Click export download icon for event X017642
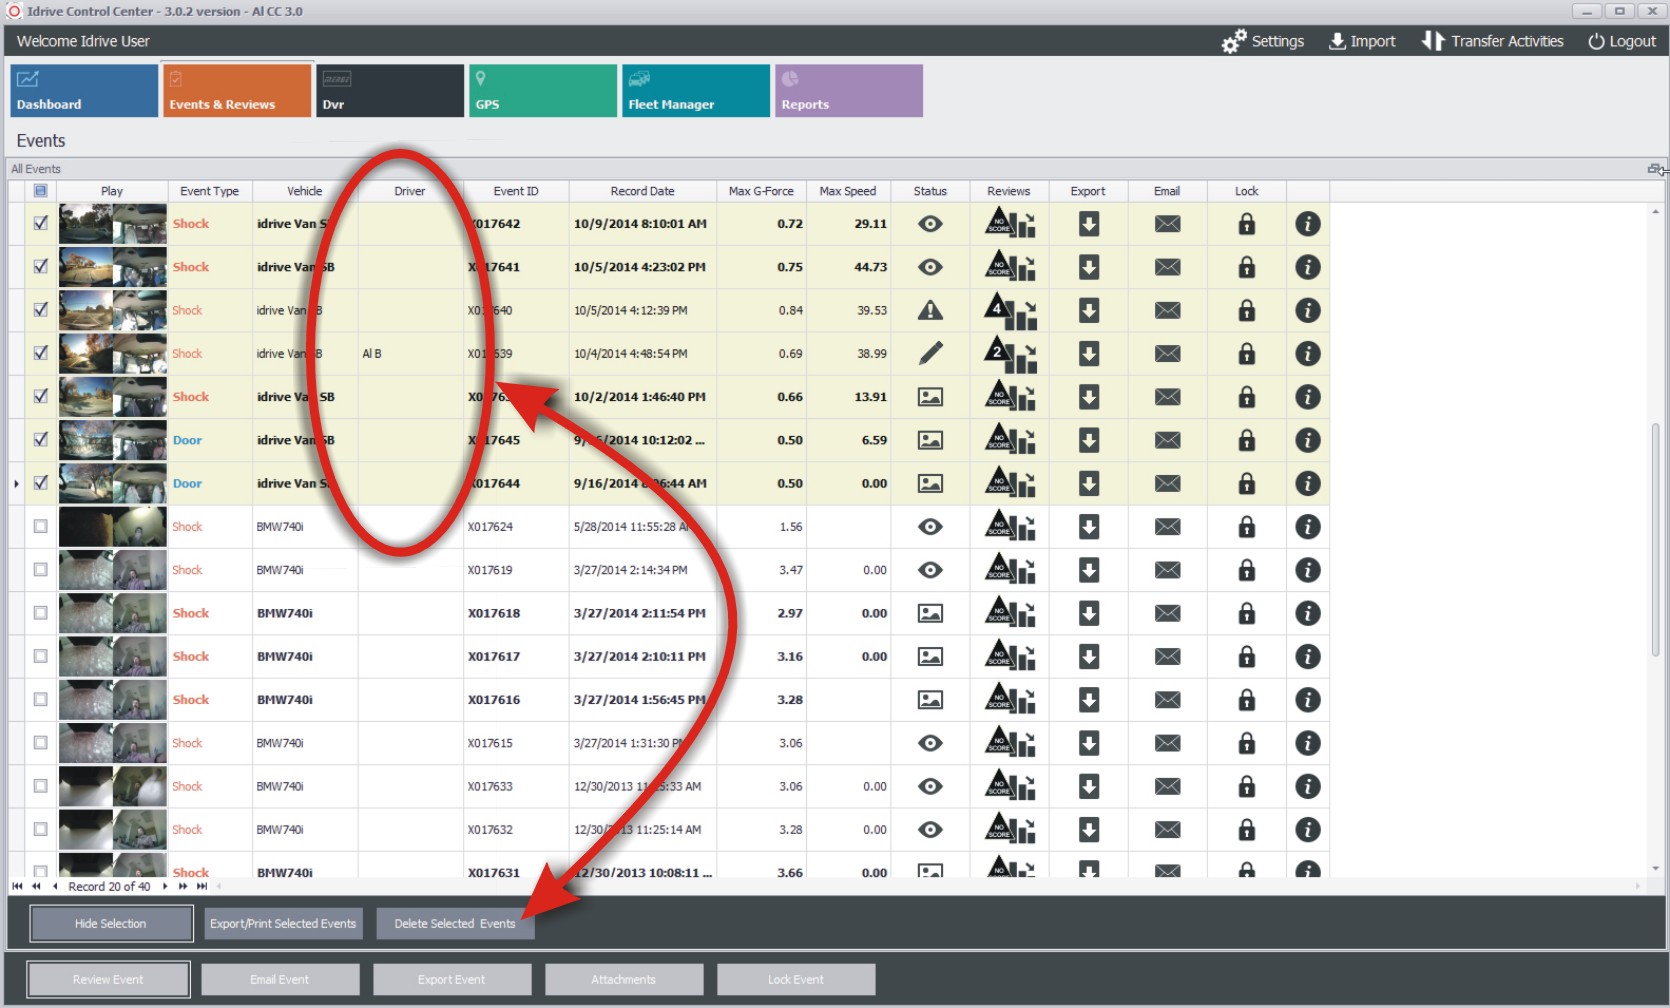The image size is (1670, 1008). [x=1088, y=224]
